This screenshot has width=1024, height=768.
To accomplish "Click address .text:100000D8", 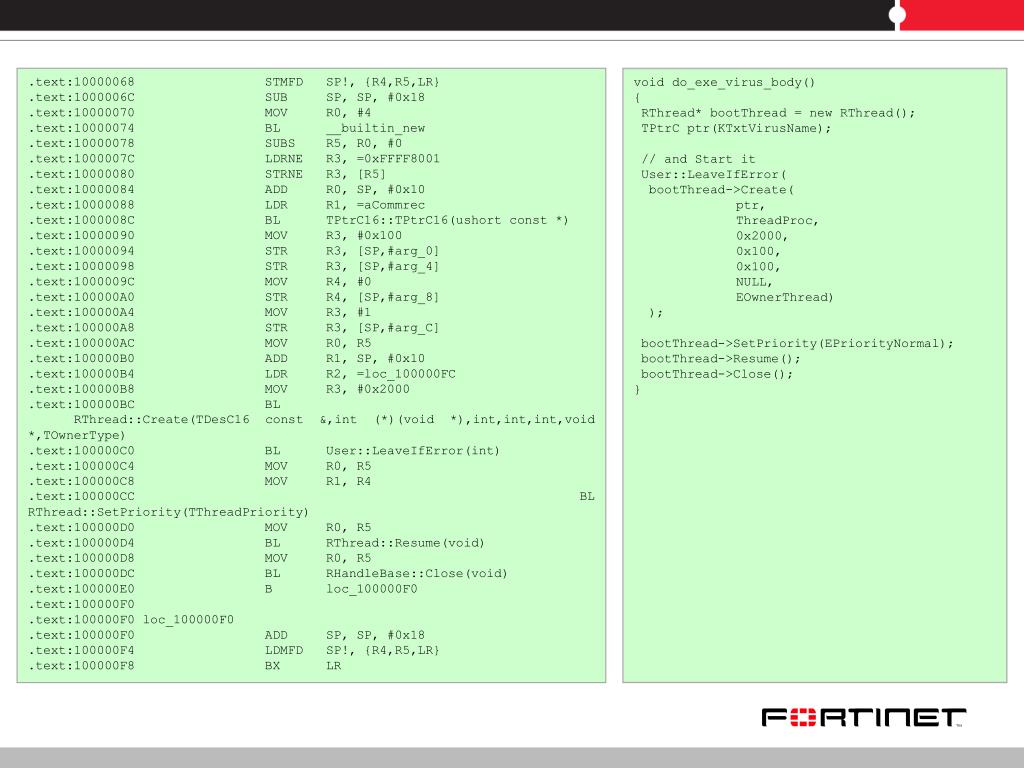I will pos(82,558).
